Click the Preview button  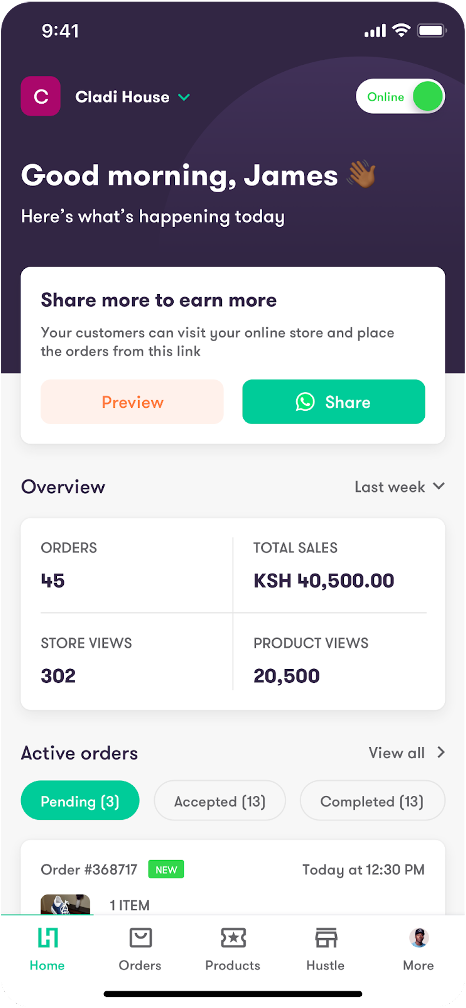pos(132,402)
